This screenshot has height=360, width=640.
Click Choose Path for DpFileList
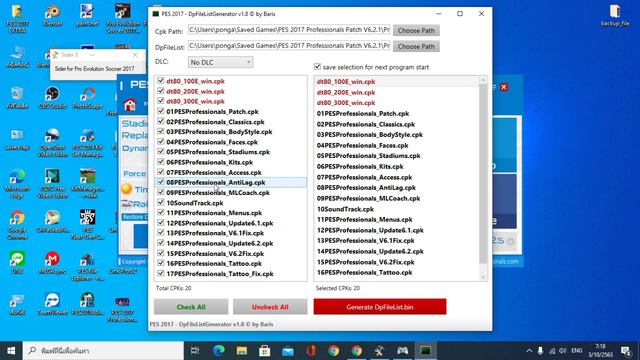(x=416, y=46)
